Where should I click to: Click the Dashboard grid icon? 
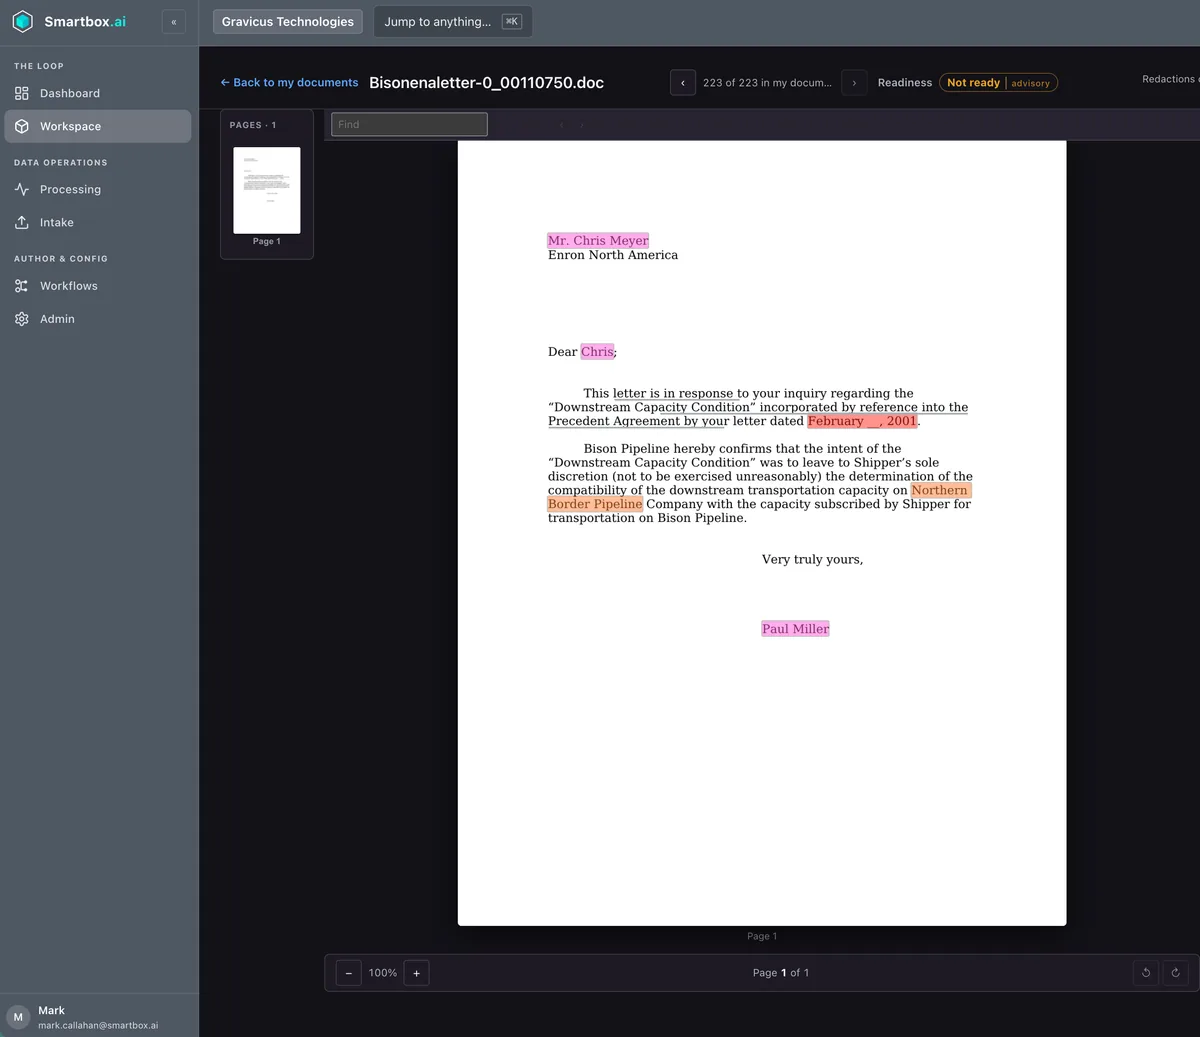click(x=22, y=93)
